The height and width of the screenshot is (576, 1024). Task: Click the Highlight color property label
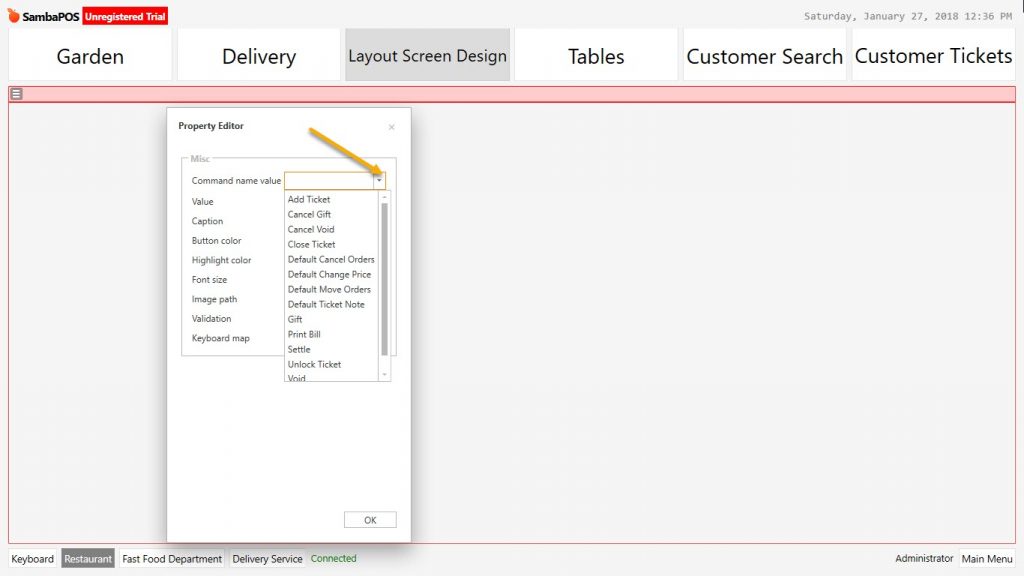point(221,260)
